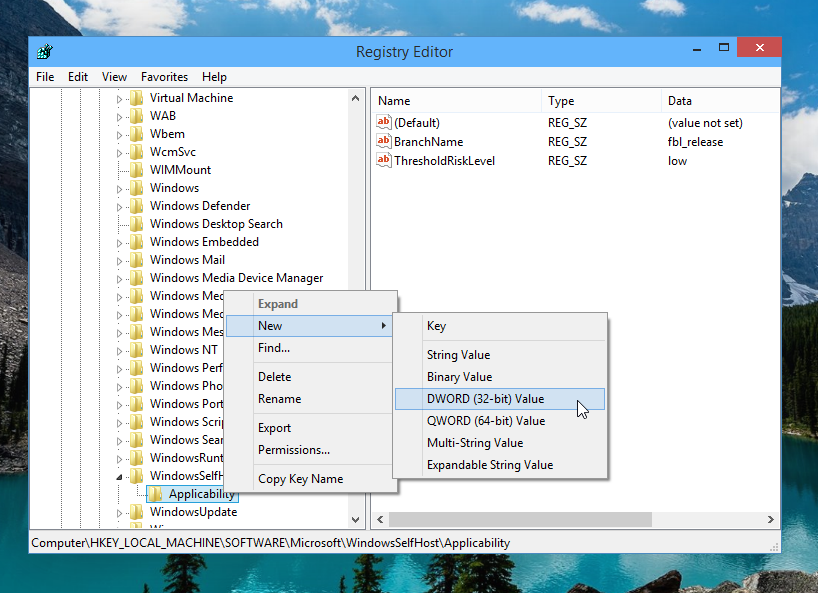This screenshot has height=593, width=818.
Task: Choose Export from the context menu
Action: click(x=309, y=428)
